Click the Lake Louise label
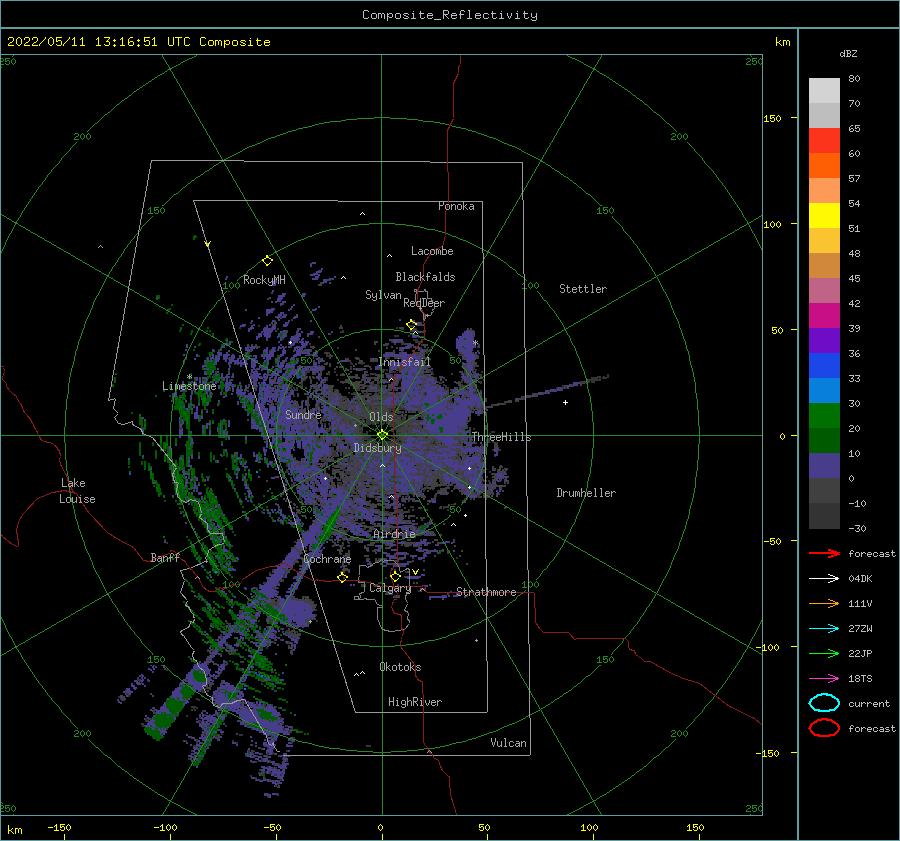This screenshot has height=841, width=900. coord(77,491)
